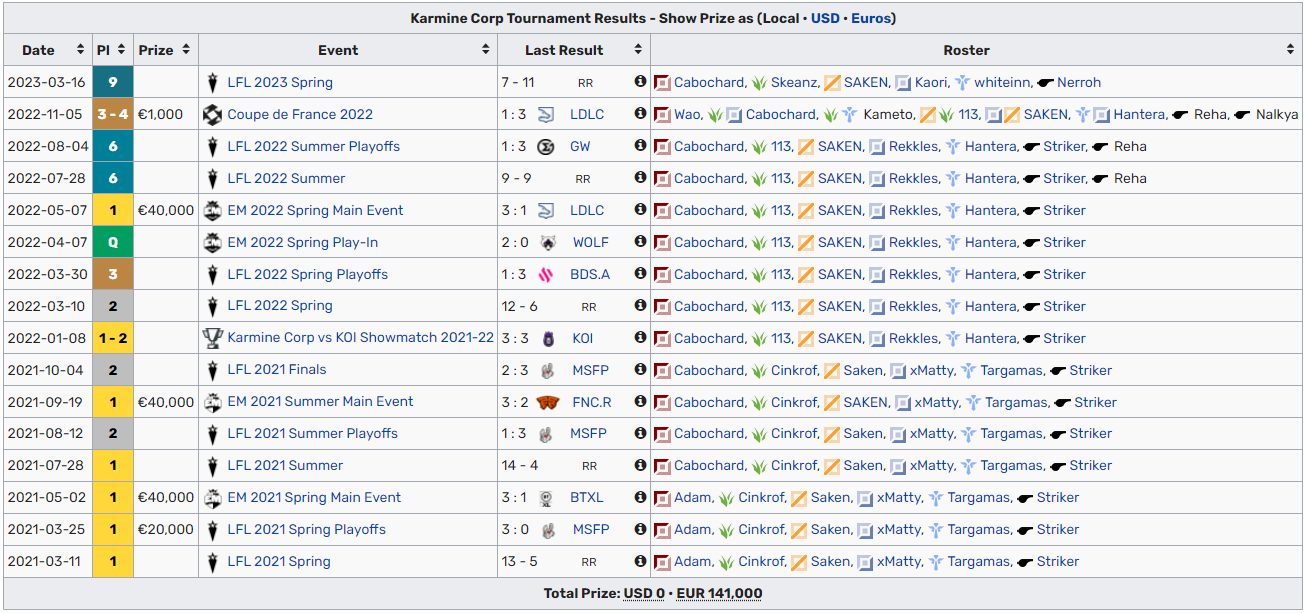1304x613 pixels.
Task: Open Karmine Corp vs KOI Showmatch link
Action: click(360, 338)
